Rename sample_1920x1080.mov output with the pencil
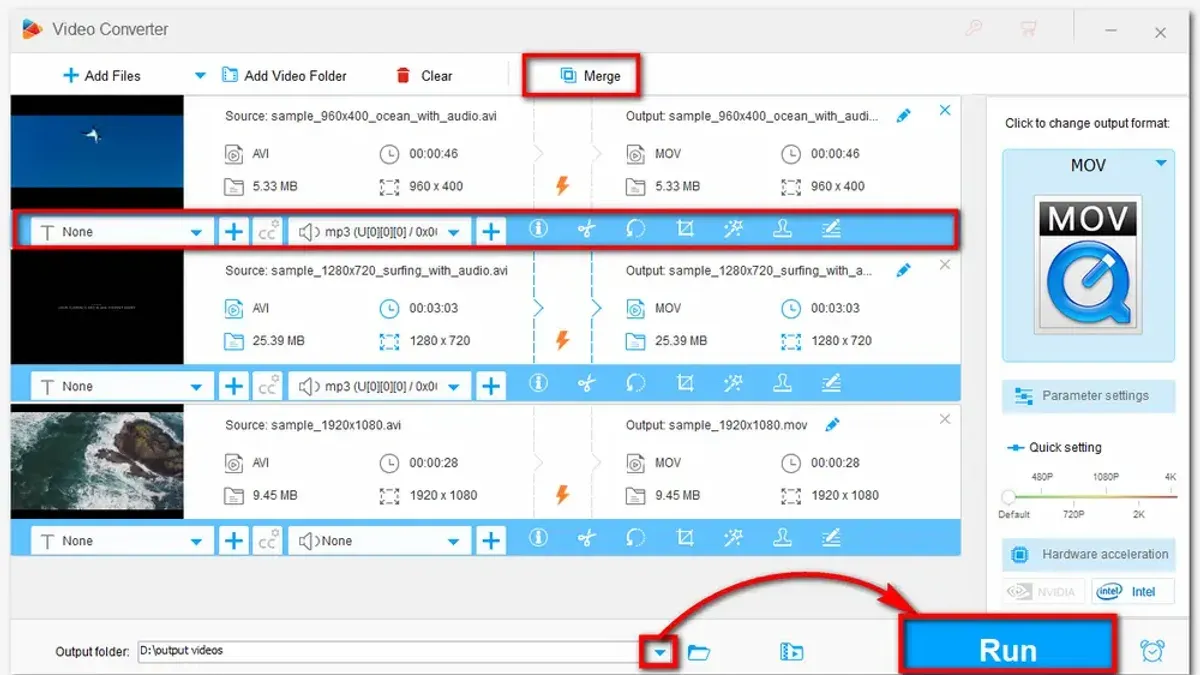Screen dimensions: 1200x675 pyautogui.click(x=832, y=425)
